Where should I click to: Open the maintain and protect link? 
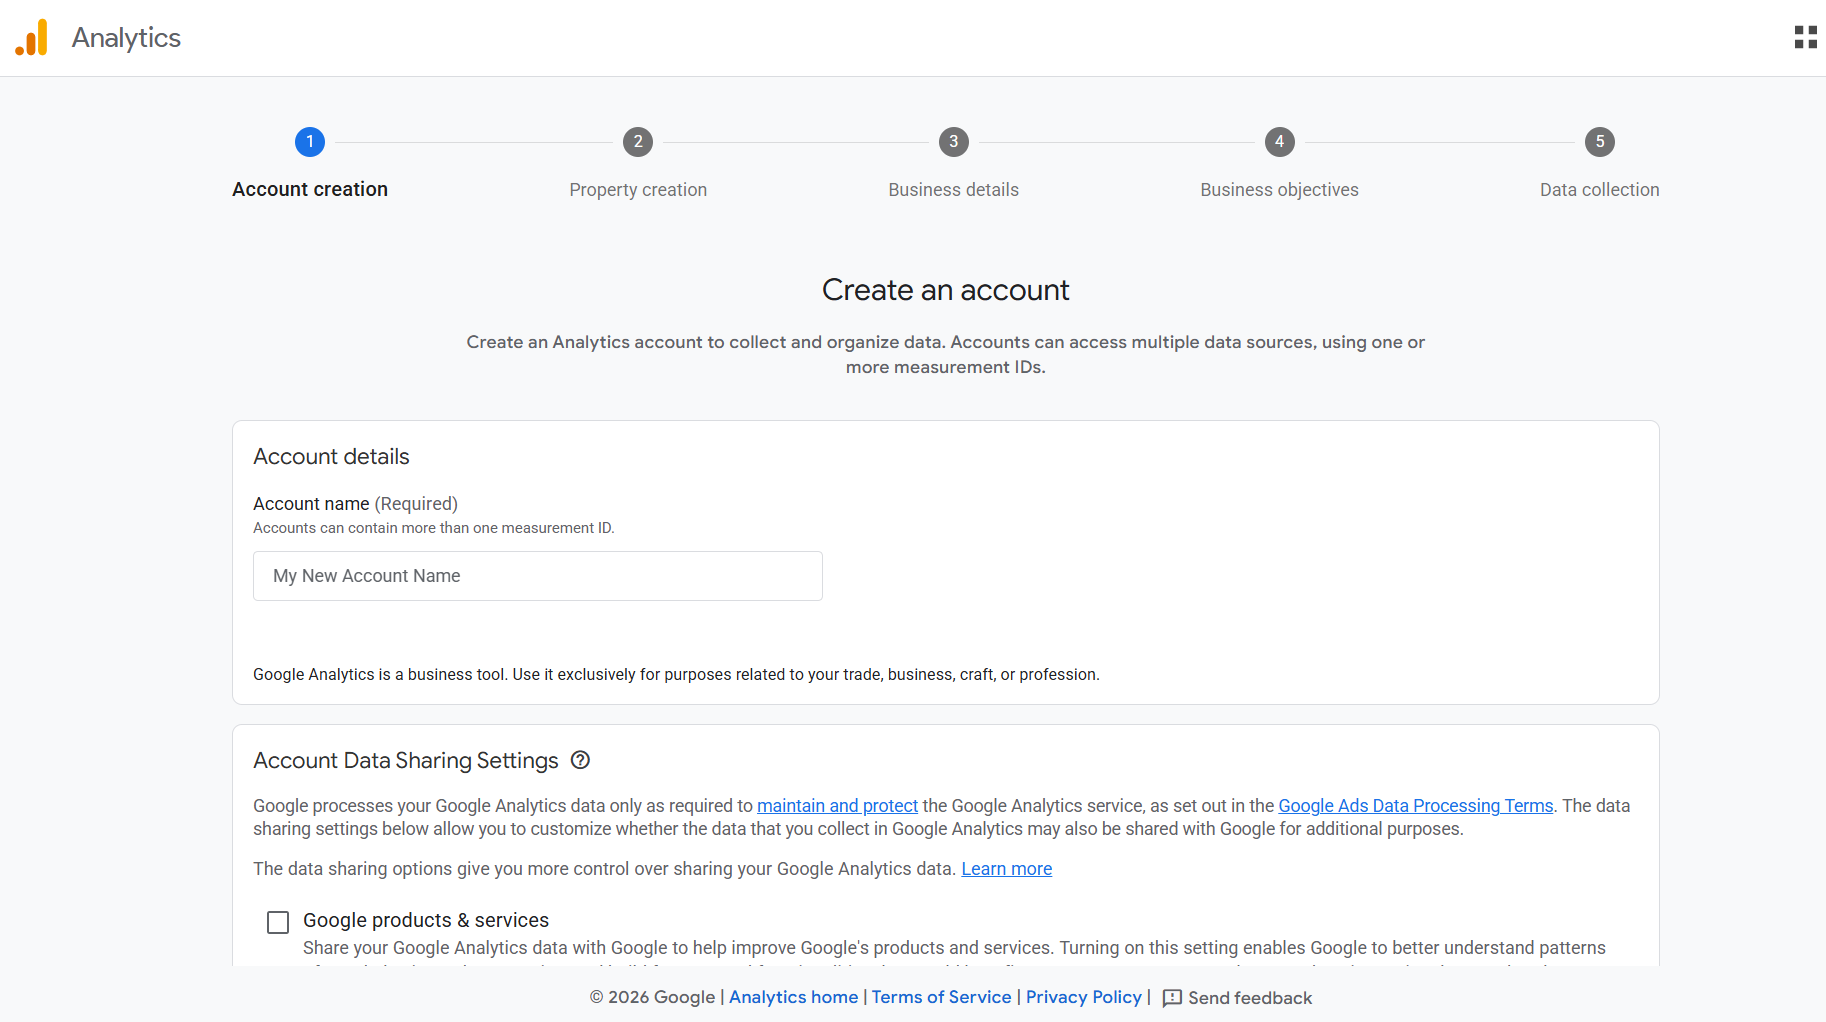pos(837,806)
